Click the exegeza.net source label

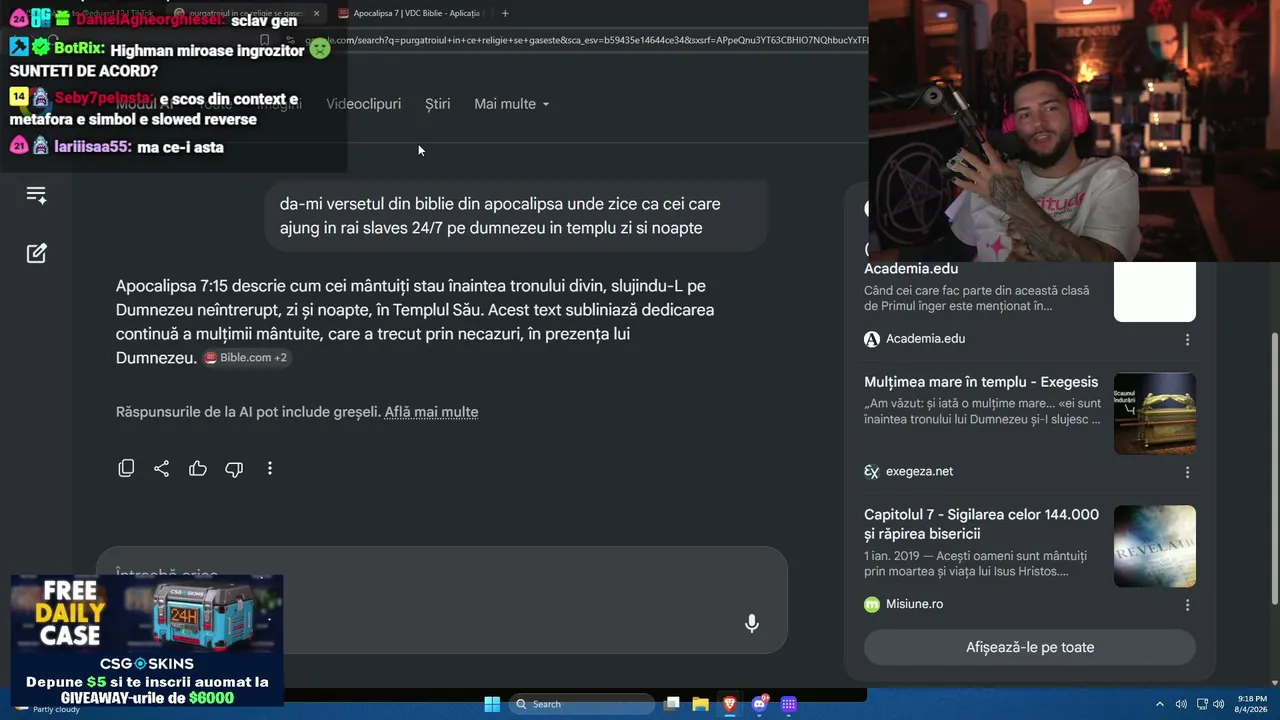tap(919, 472)
